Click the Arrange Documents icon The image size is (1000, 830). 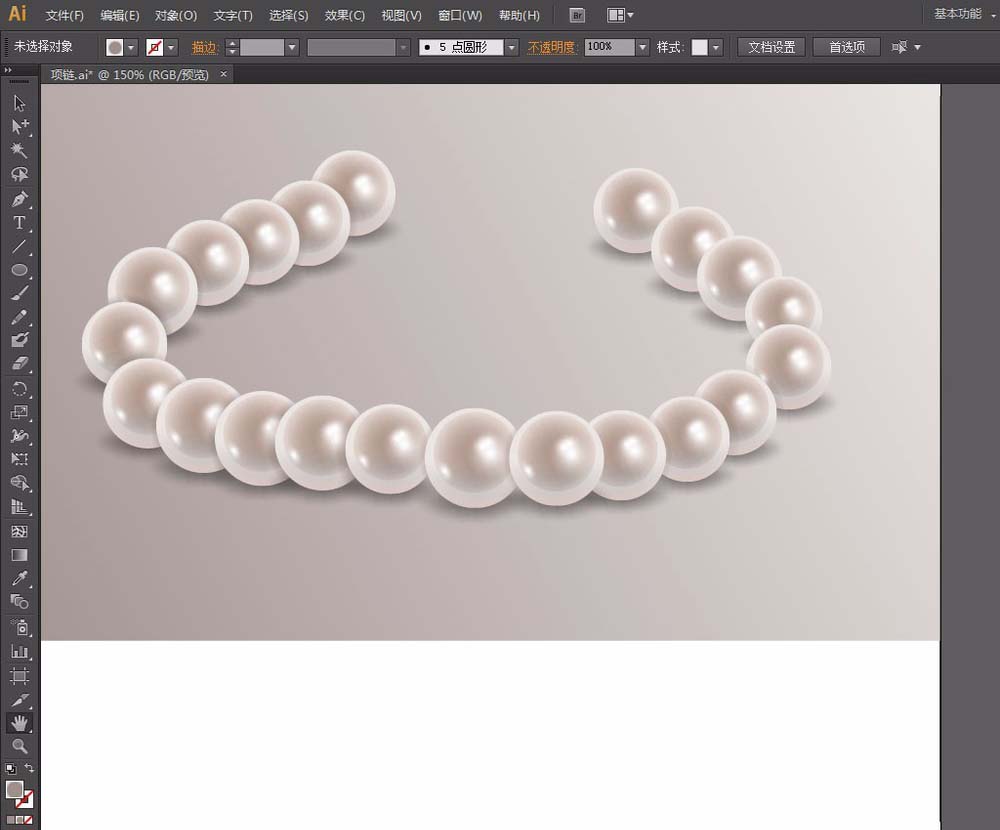click(620, 15)
